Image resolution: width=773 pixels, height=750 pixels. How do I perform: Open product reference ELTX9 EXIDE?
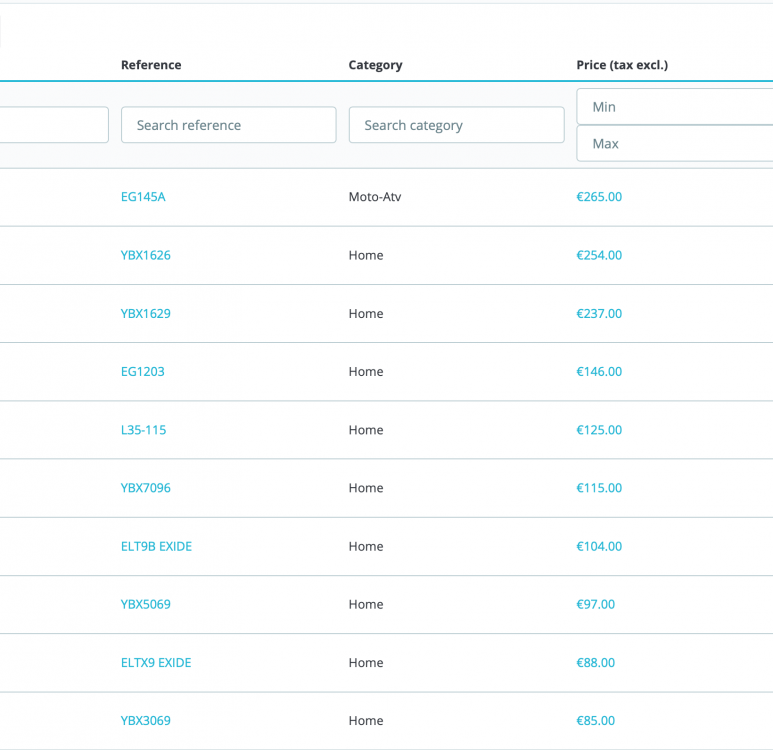pyautogui.click(x=156, y=663)
